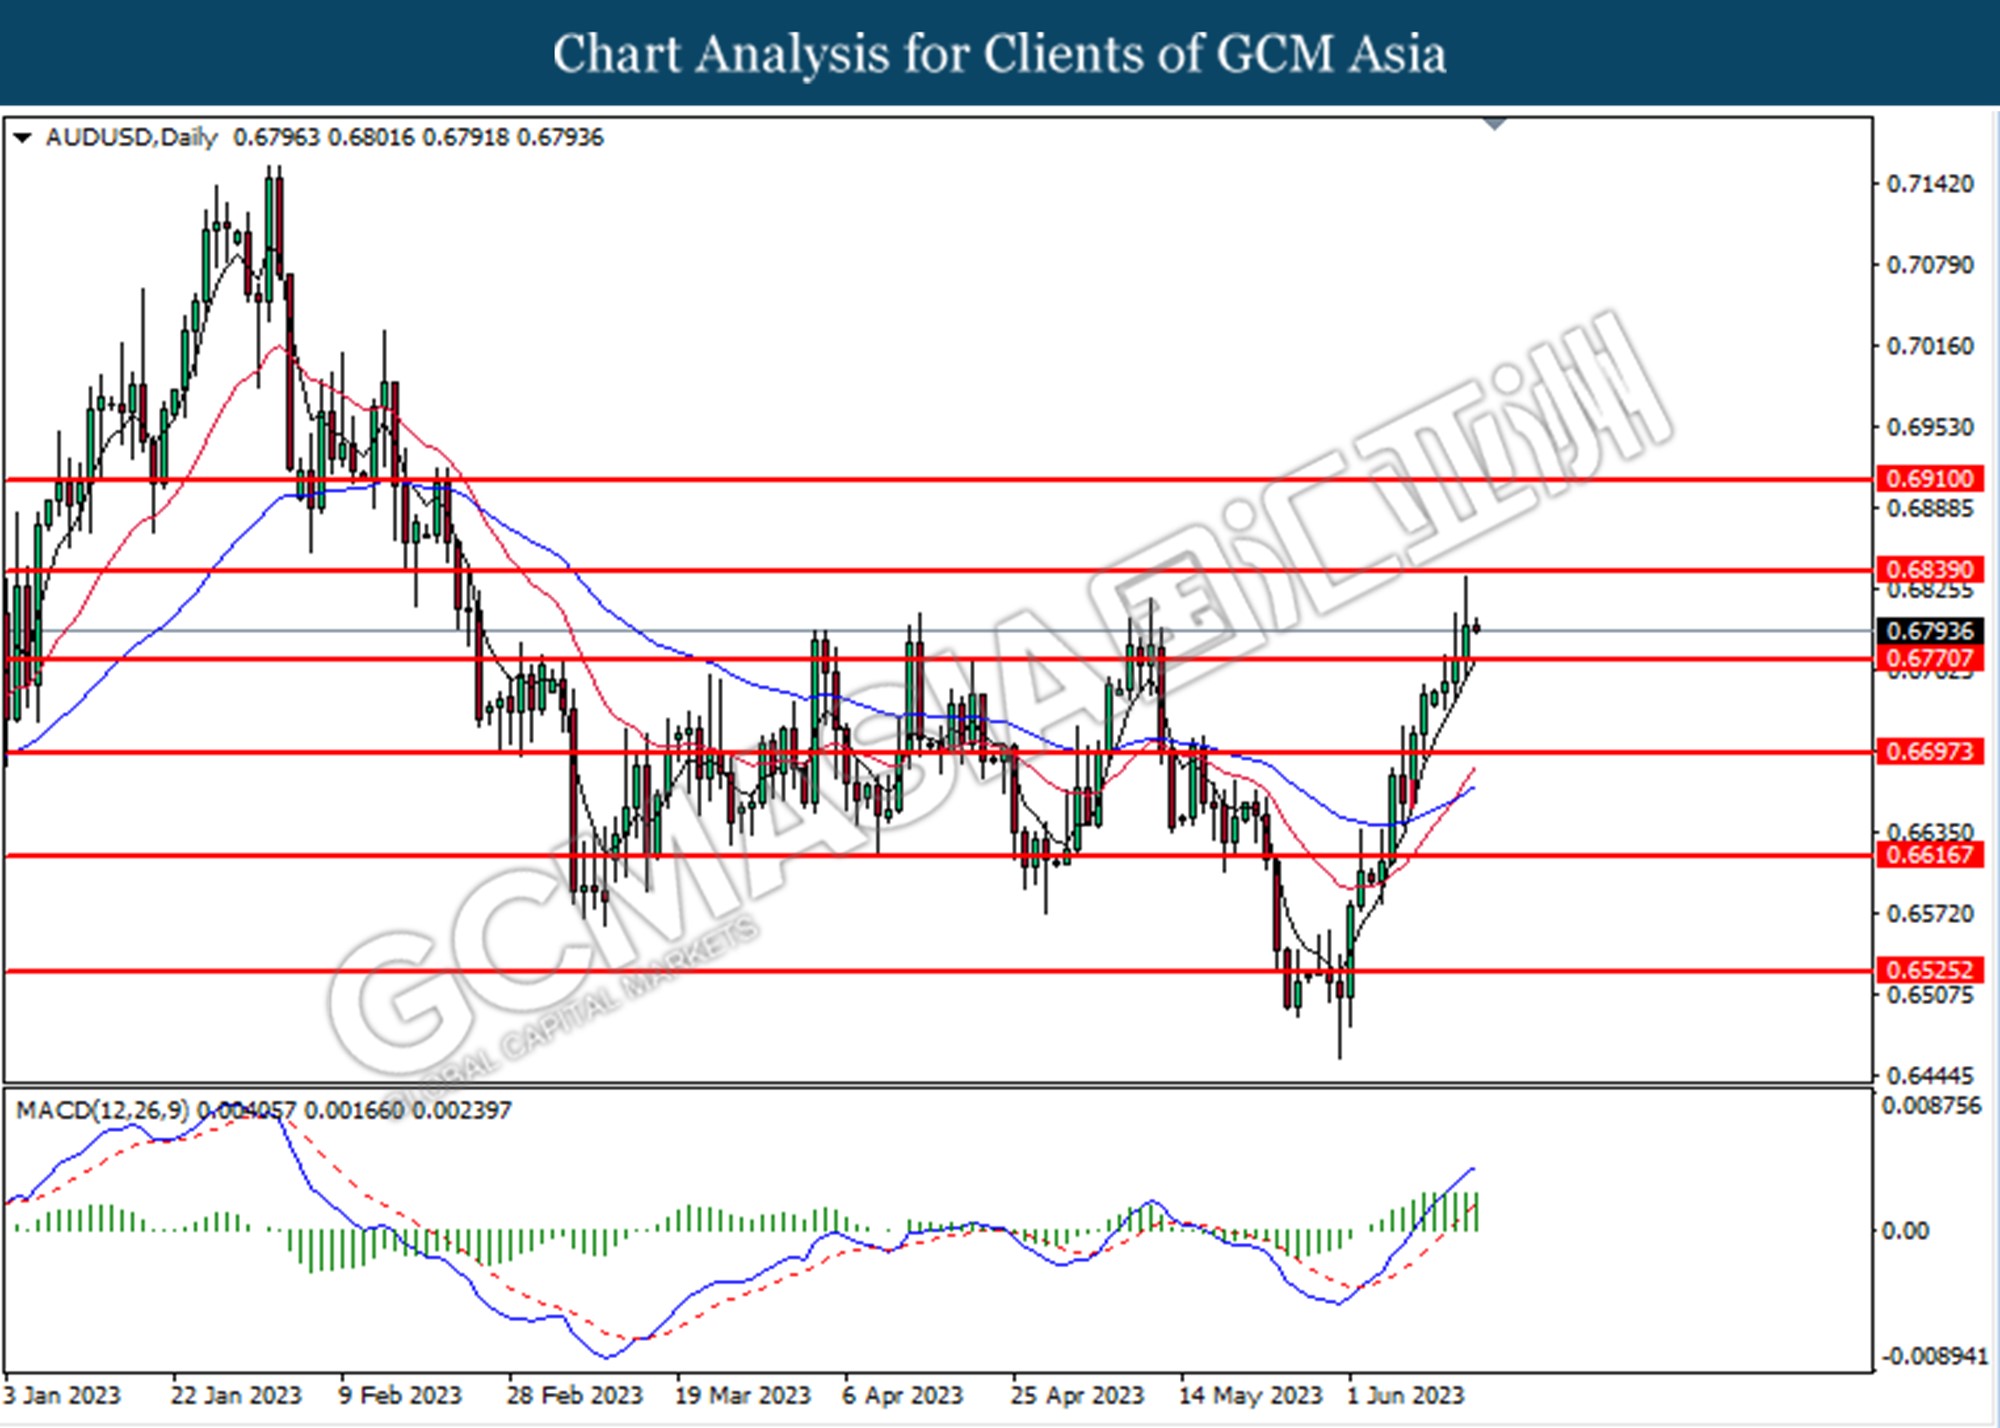Click the 0.70160 price axis value

1930,347
